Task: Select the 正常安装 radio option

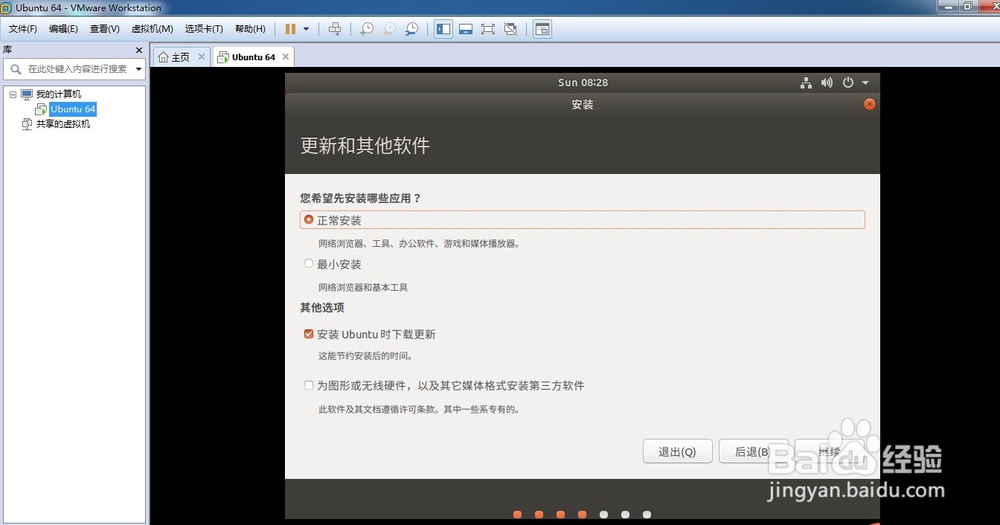Action: (309, 219)
